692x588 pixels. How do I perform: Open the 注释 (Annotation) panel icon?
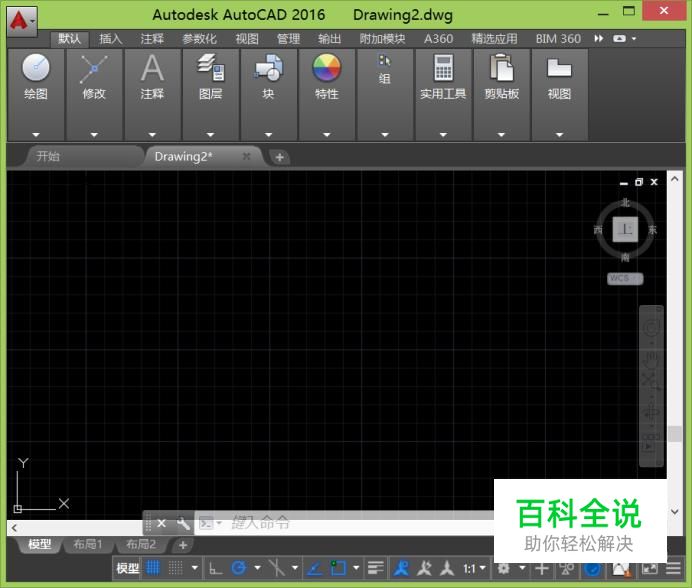[152, 68]
